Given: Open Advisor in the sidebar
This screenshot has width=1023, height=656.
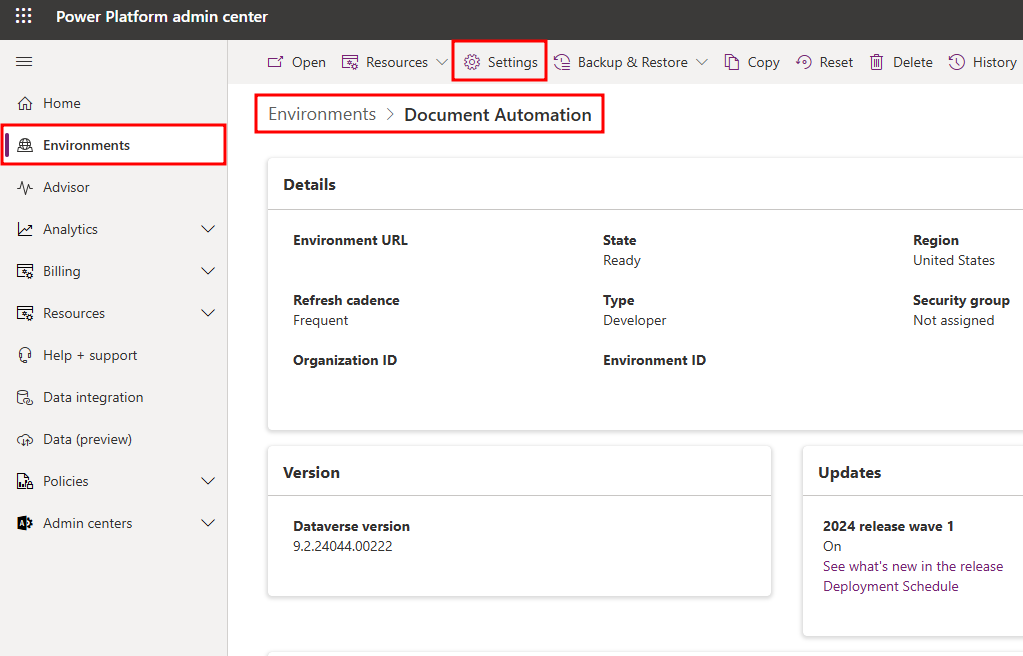Looking at the screenshot, I should [x=114, y=187].
